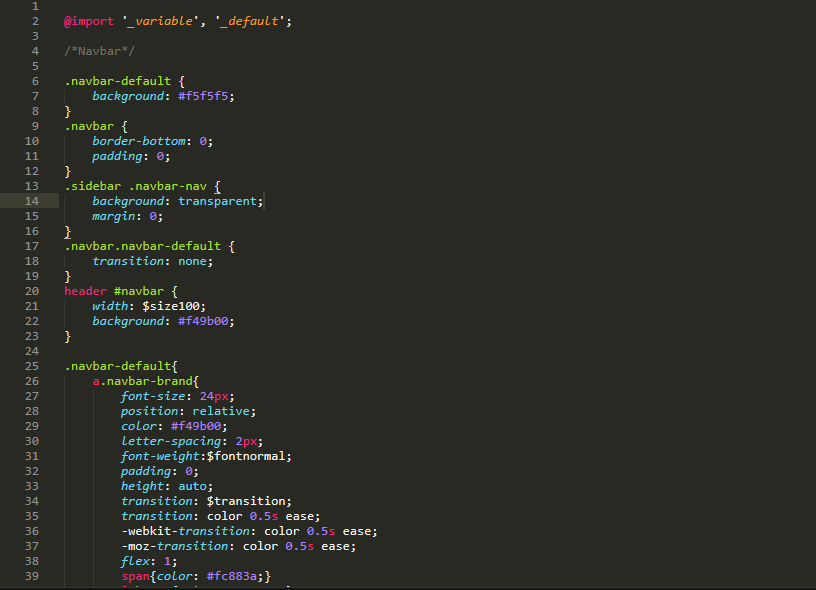Screen dimensions: 816x590
Task: Click the -webkit-transition property on line 36
Action: tap(185, 531)
